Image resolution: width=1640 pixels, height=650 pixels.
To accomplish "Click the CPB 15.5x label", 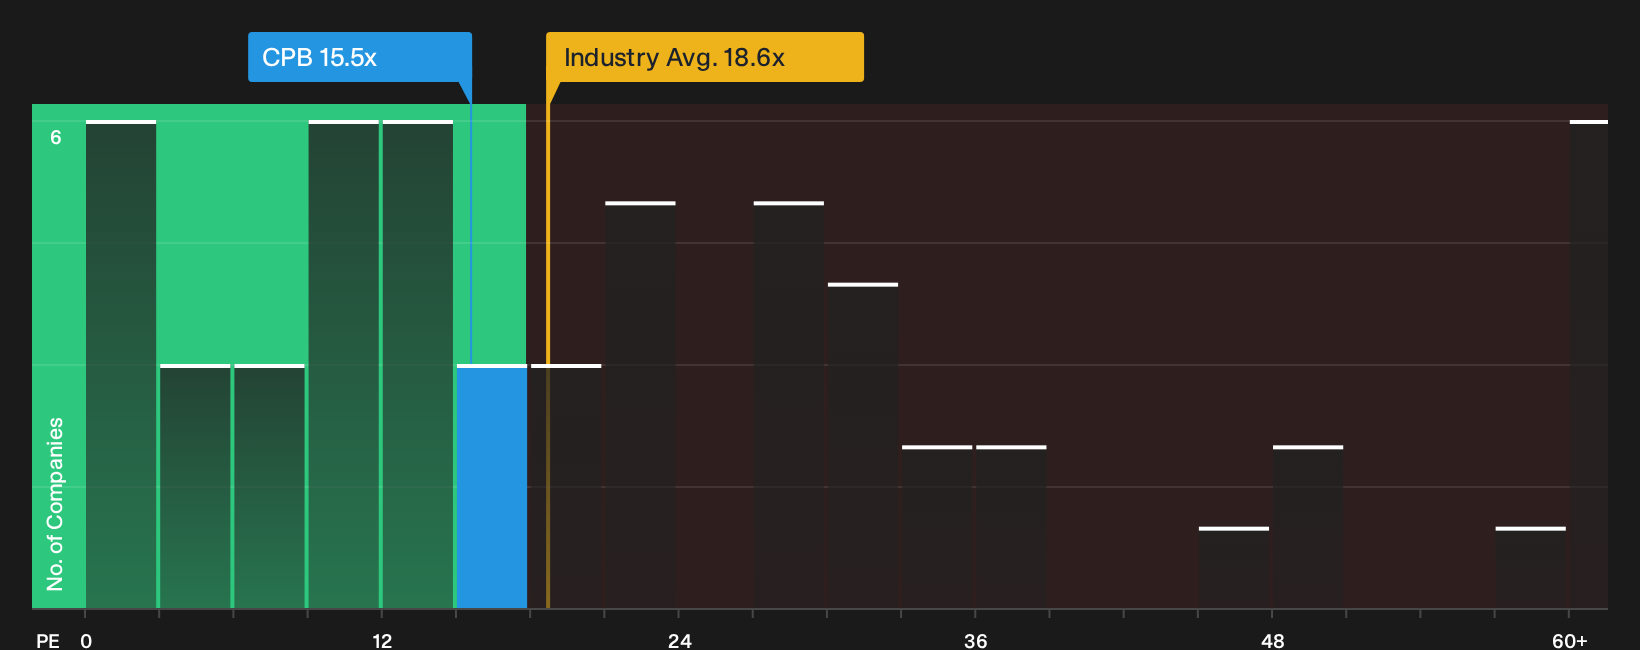I will pyautogui.click(x=360, y=57).
